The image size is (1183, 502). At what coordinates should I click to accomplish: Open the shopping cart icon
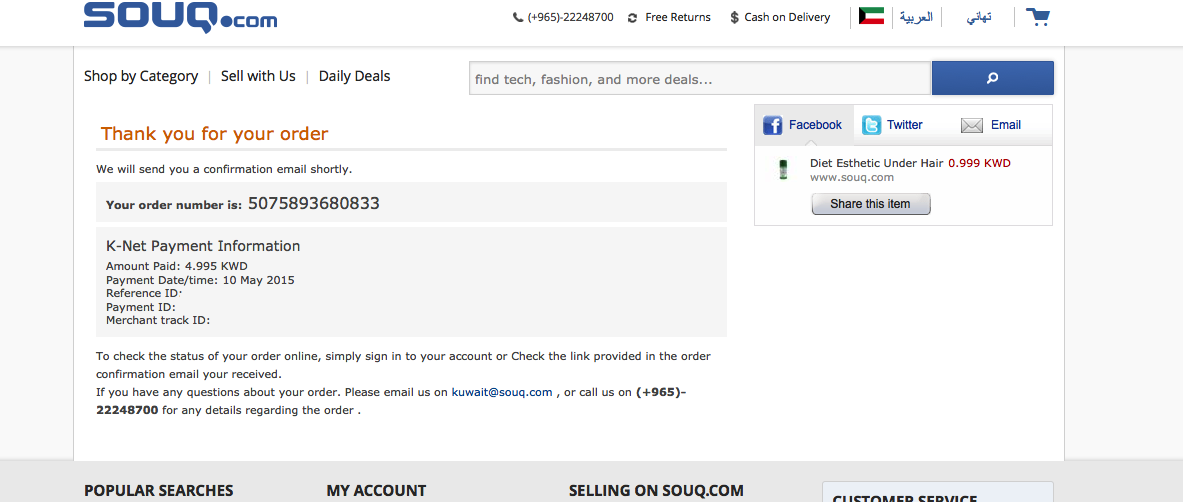pyautogui.click(x=1039, y=17)
